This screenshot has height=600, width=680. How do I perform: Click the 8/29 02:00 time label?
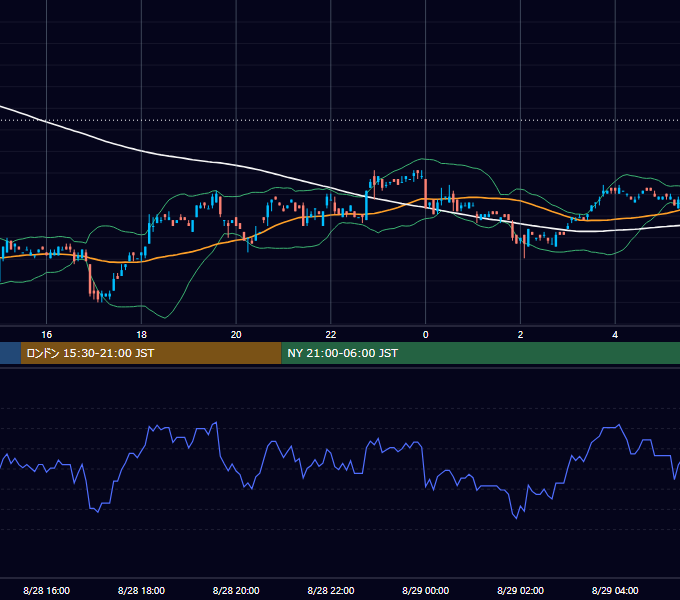pos(520,590)
